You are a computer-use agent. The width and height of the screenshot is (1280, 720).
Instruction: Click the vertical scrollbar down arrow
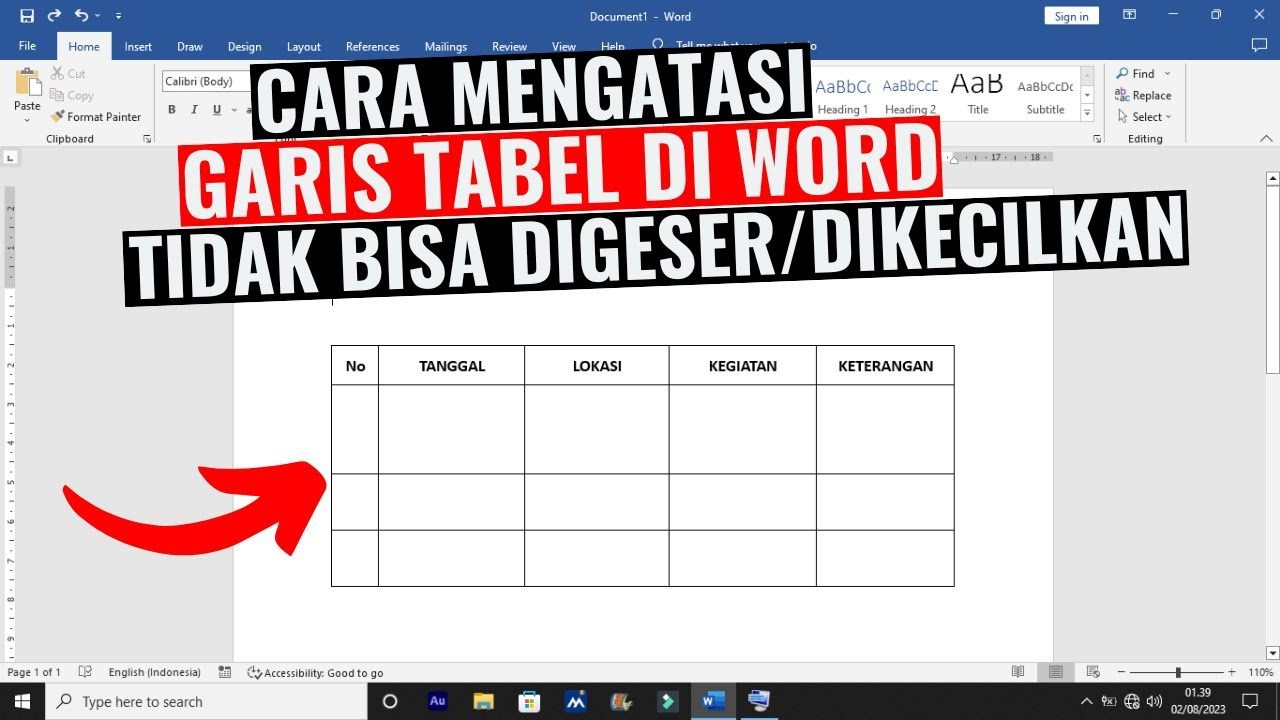pos(1272,653)
